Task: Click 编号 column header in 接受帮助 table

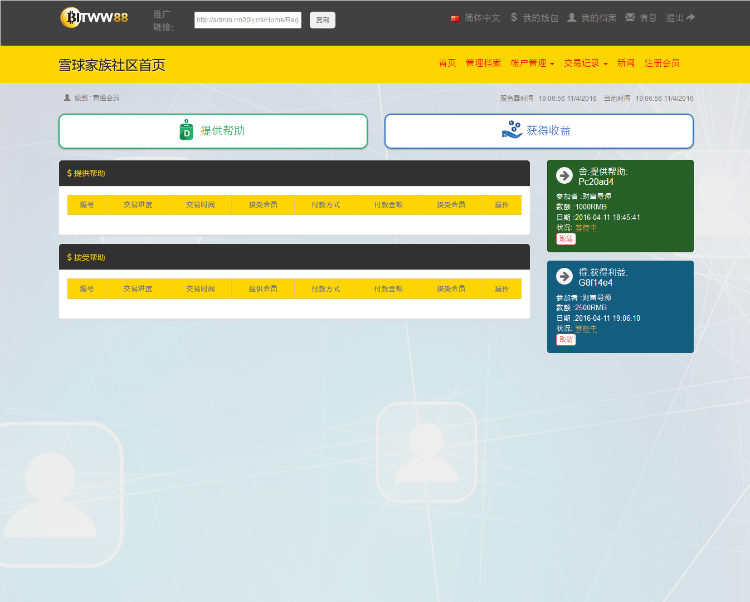Action: tap(87, 289)
